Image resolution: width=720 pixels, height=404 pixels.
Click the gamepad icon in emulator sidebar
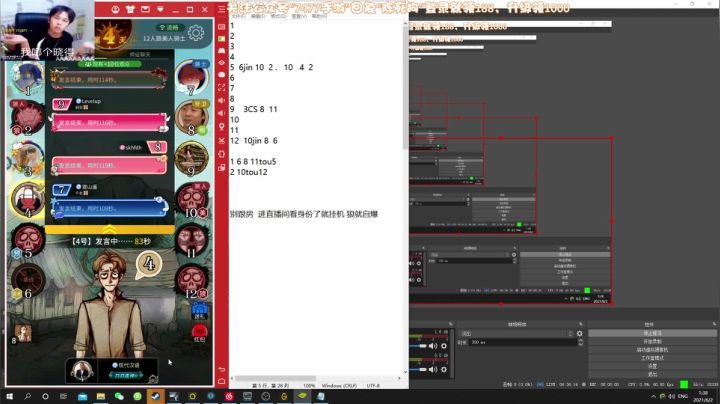pos(222,50)
